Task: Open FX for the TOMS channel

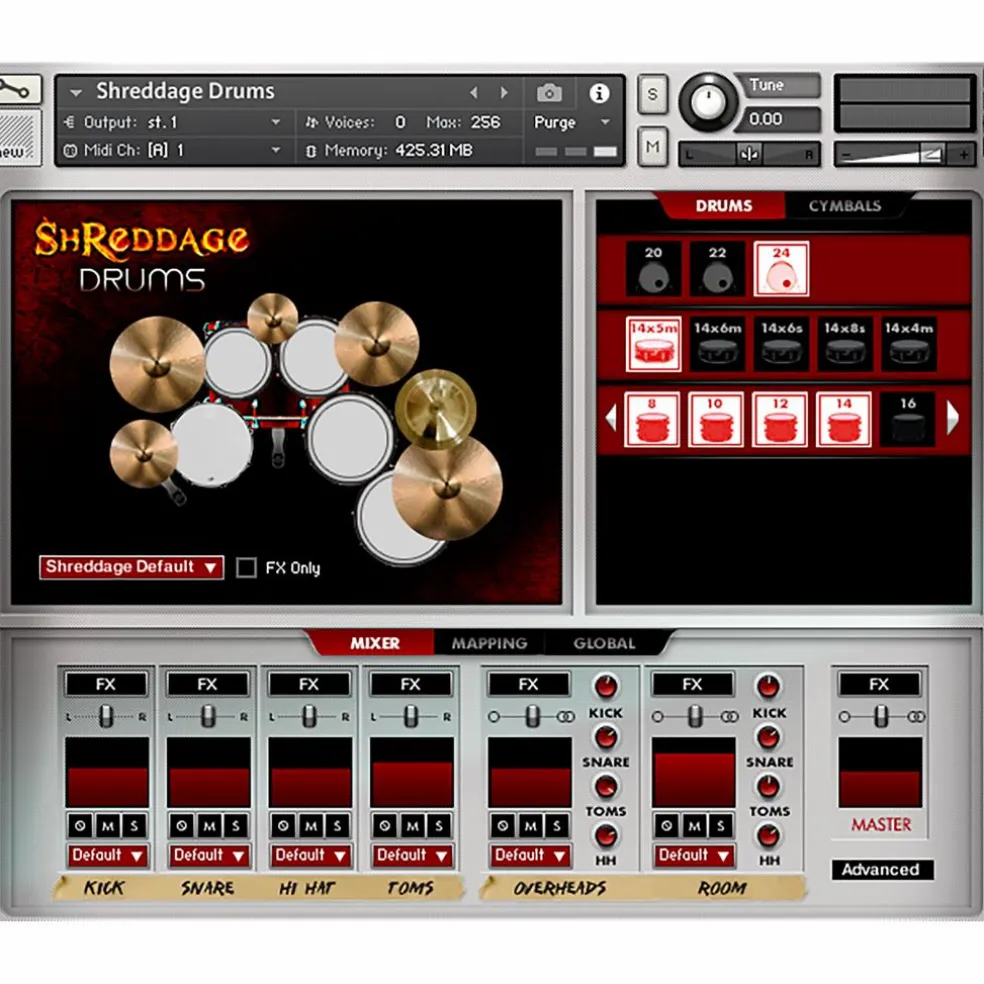Action: click(x=411, y=684)
